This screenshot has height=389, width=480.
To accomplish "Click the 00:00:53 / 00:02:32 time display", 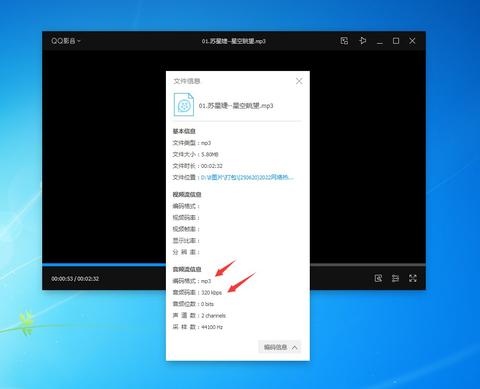I will click(75, 279).
